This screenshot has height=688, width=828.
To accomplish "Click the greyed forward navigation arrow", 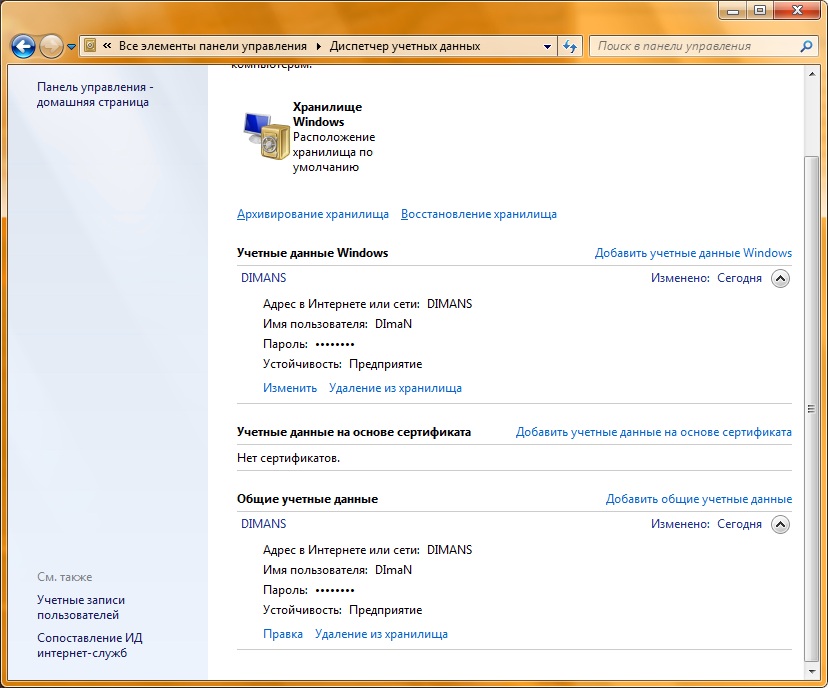I will [x=51, y=46].
